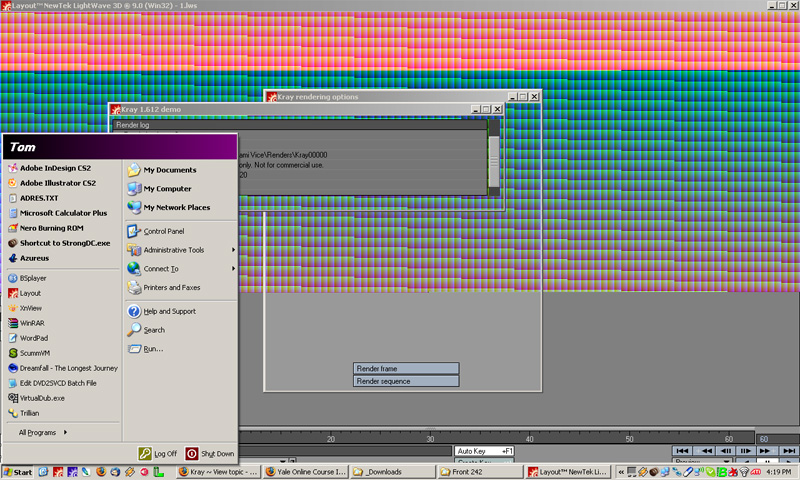The image size is (800, 480).
Task: Launch Dreamfall - The Longest Journey
Action: point(63,368)
